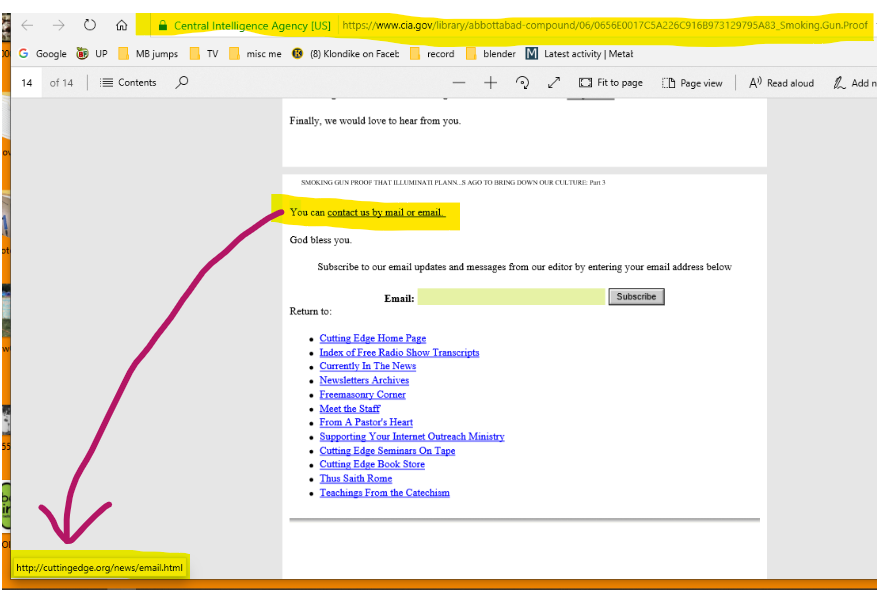Click the page number box showing 14
877x595 pixels.
27,83
